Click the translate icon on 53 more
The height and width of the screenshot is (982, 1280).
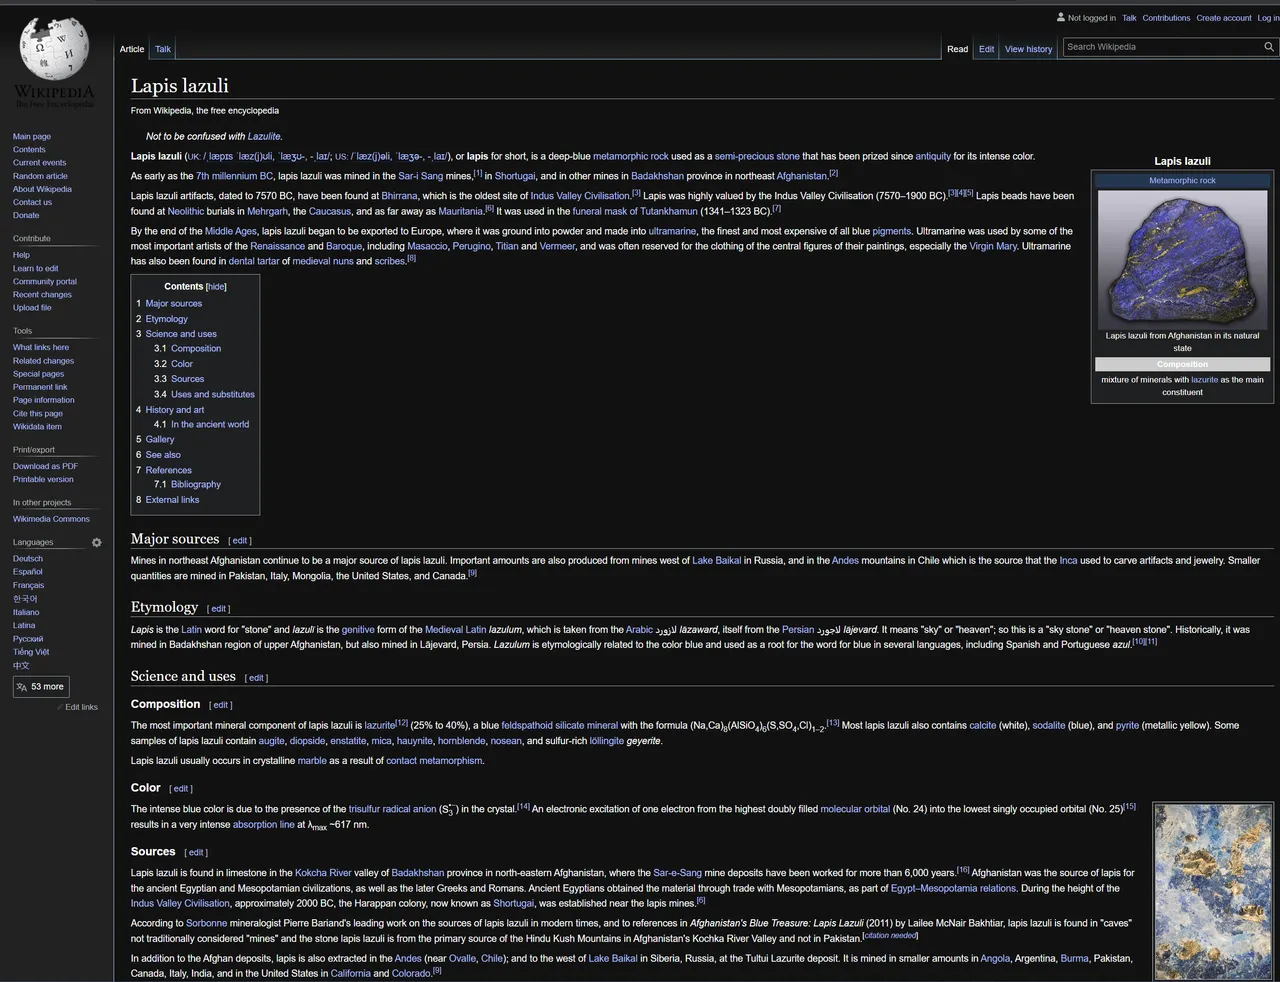22,687
